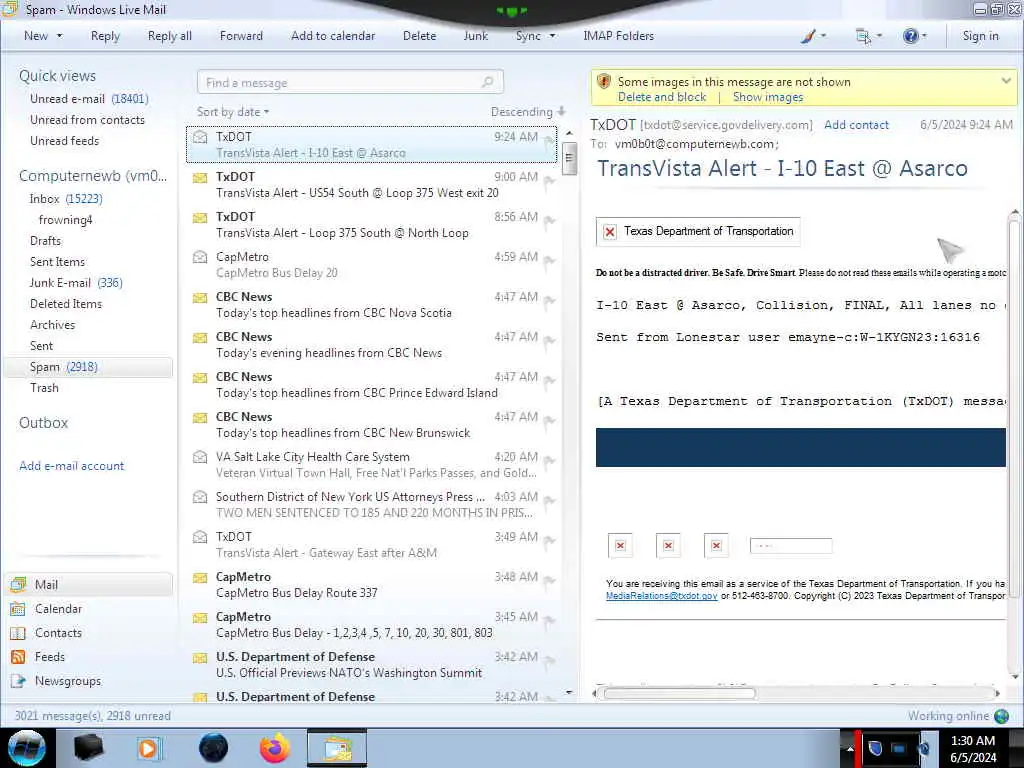The image size is (1024, 768).
Task: Forward the selected message
Action: pos(241,36)
